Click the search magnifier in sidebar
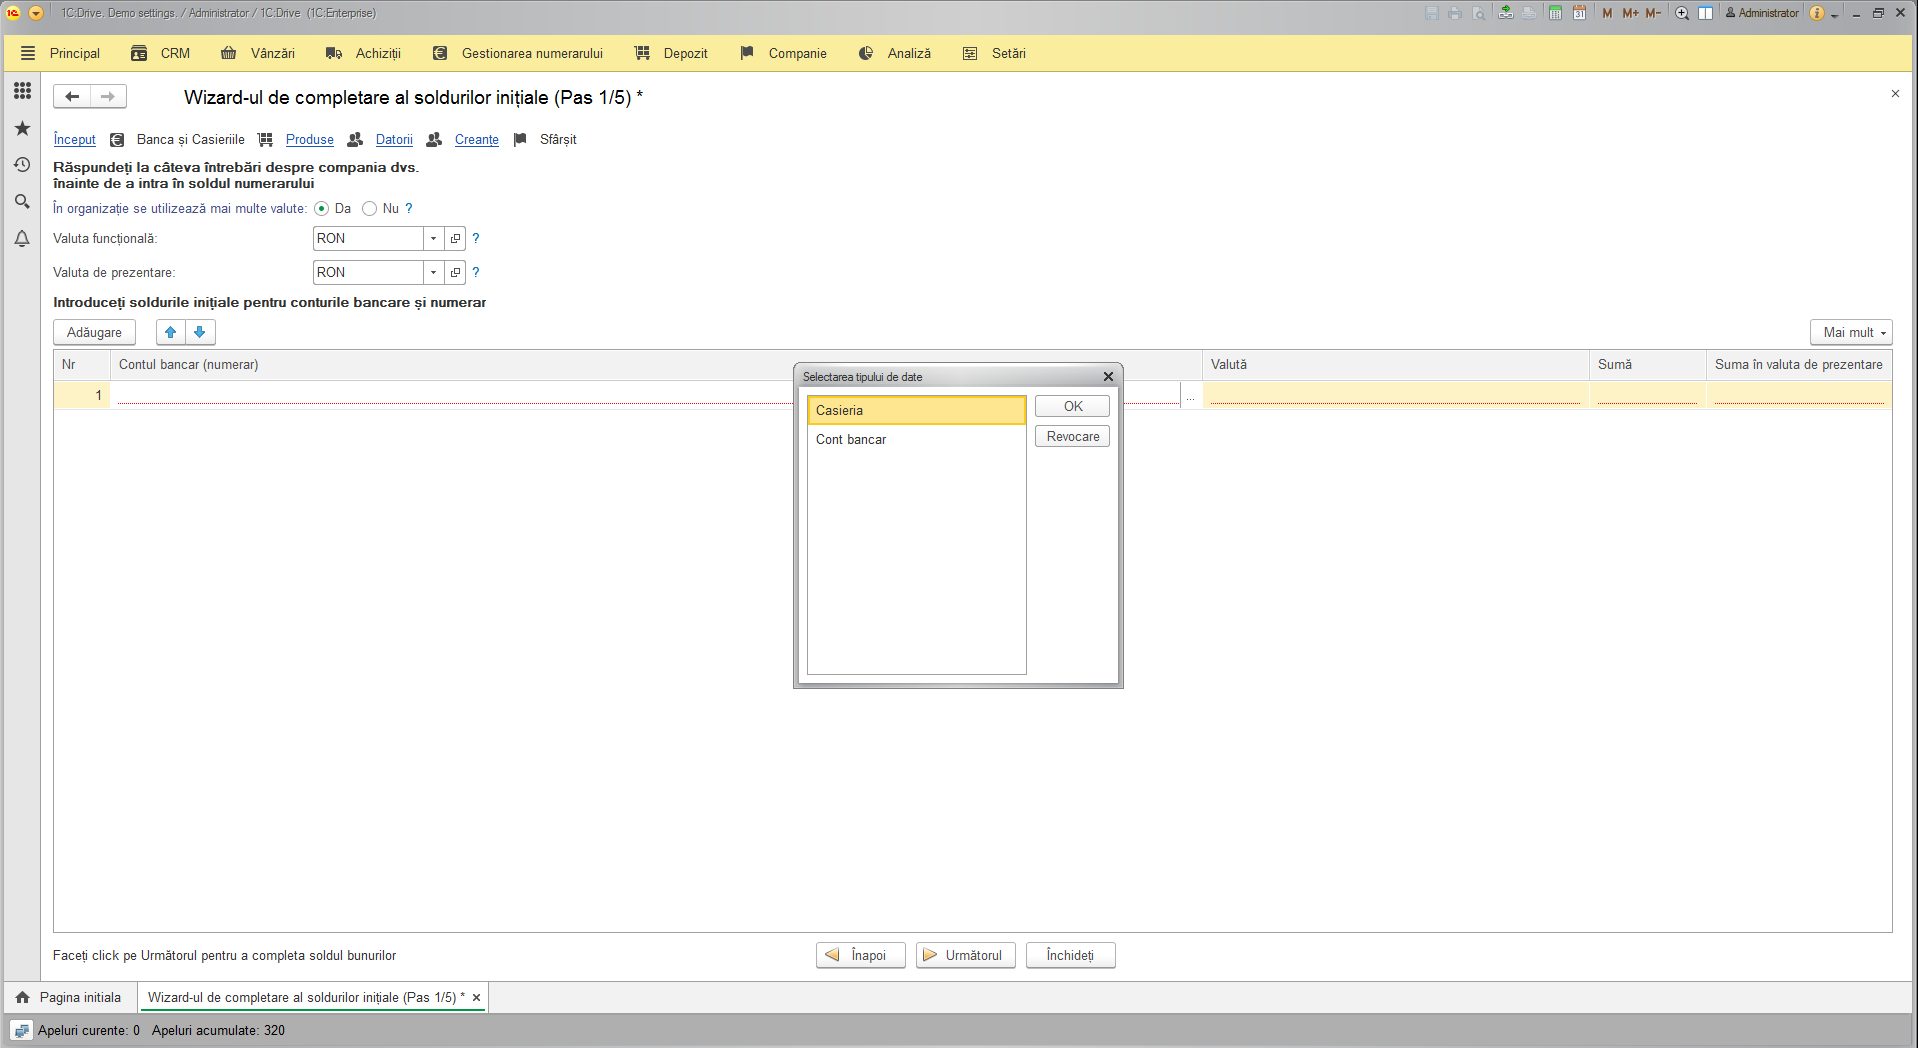1918x1048 pixels. pyautogui.click(x=22, y=202)
